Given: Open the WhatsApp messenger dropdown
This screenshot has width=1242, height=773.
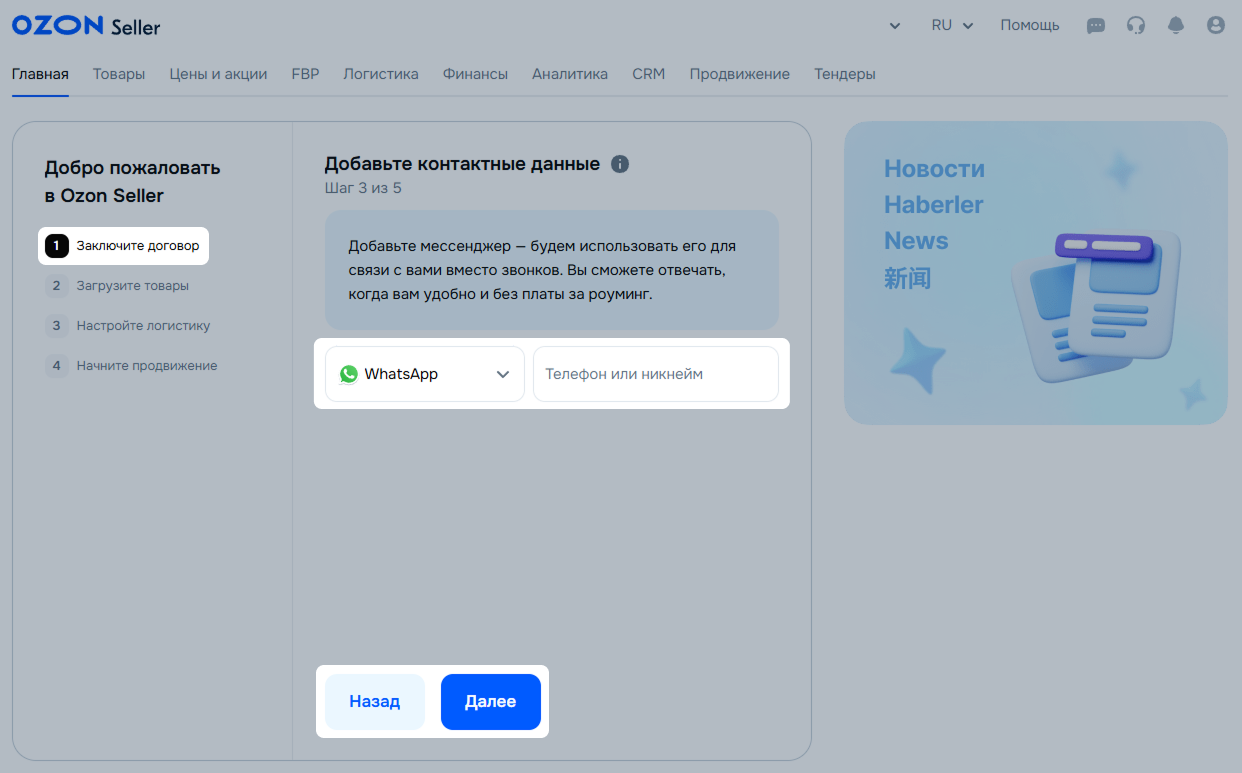Looking at the screenshot, I should (x=425, y=374).
